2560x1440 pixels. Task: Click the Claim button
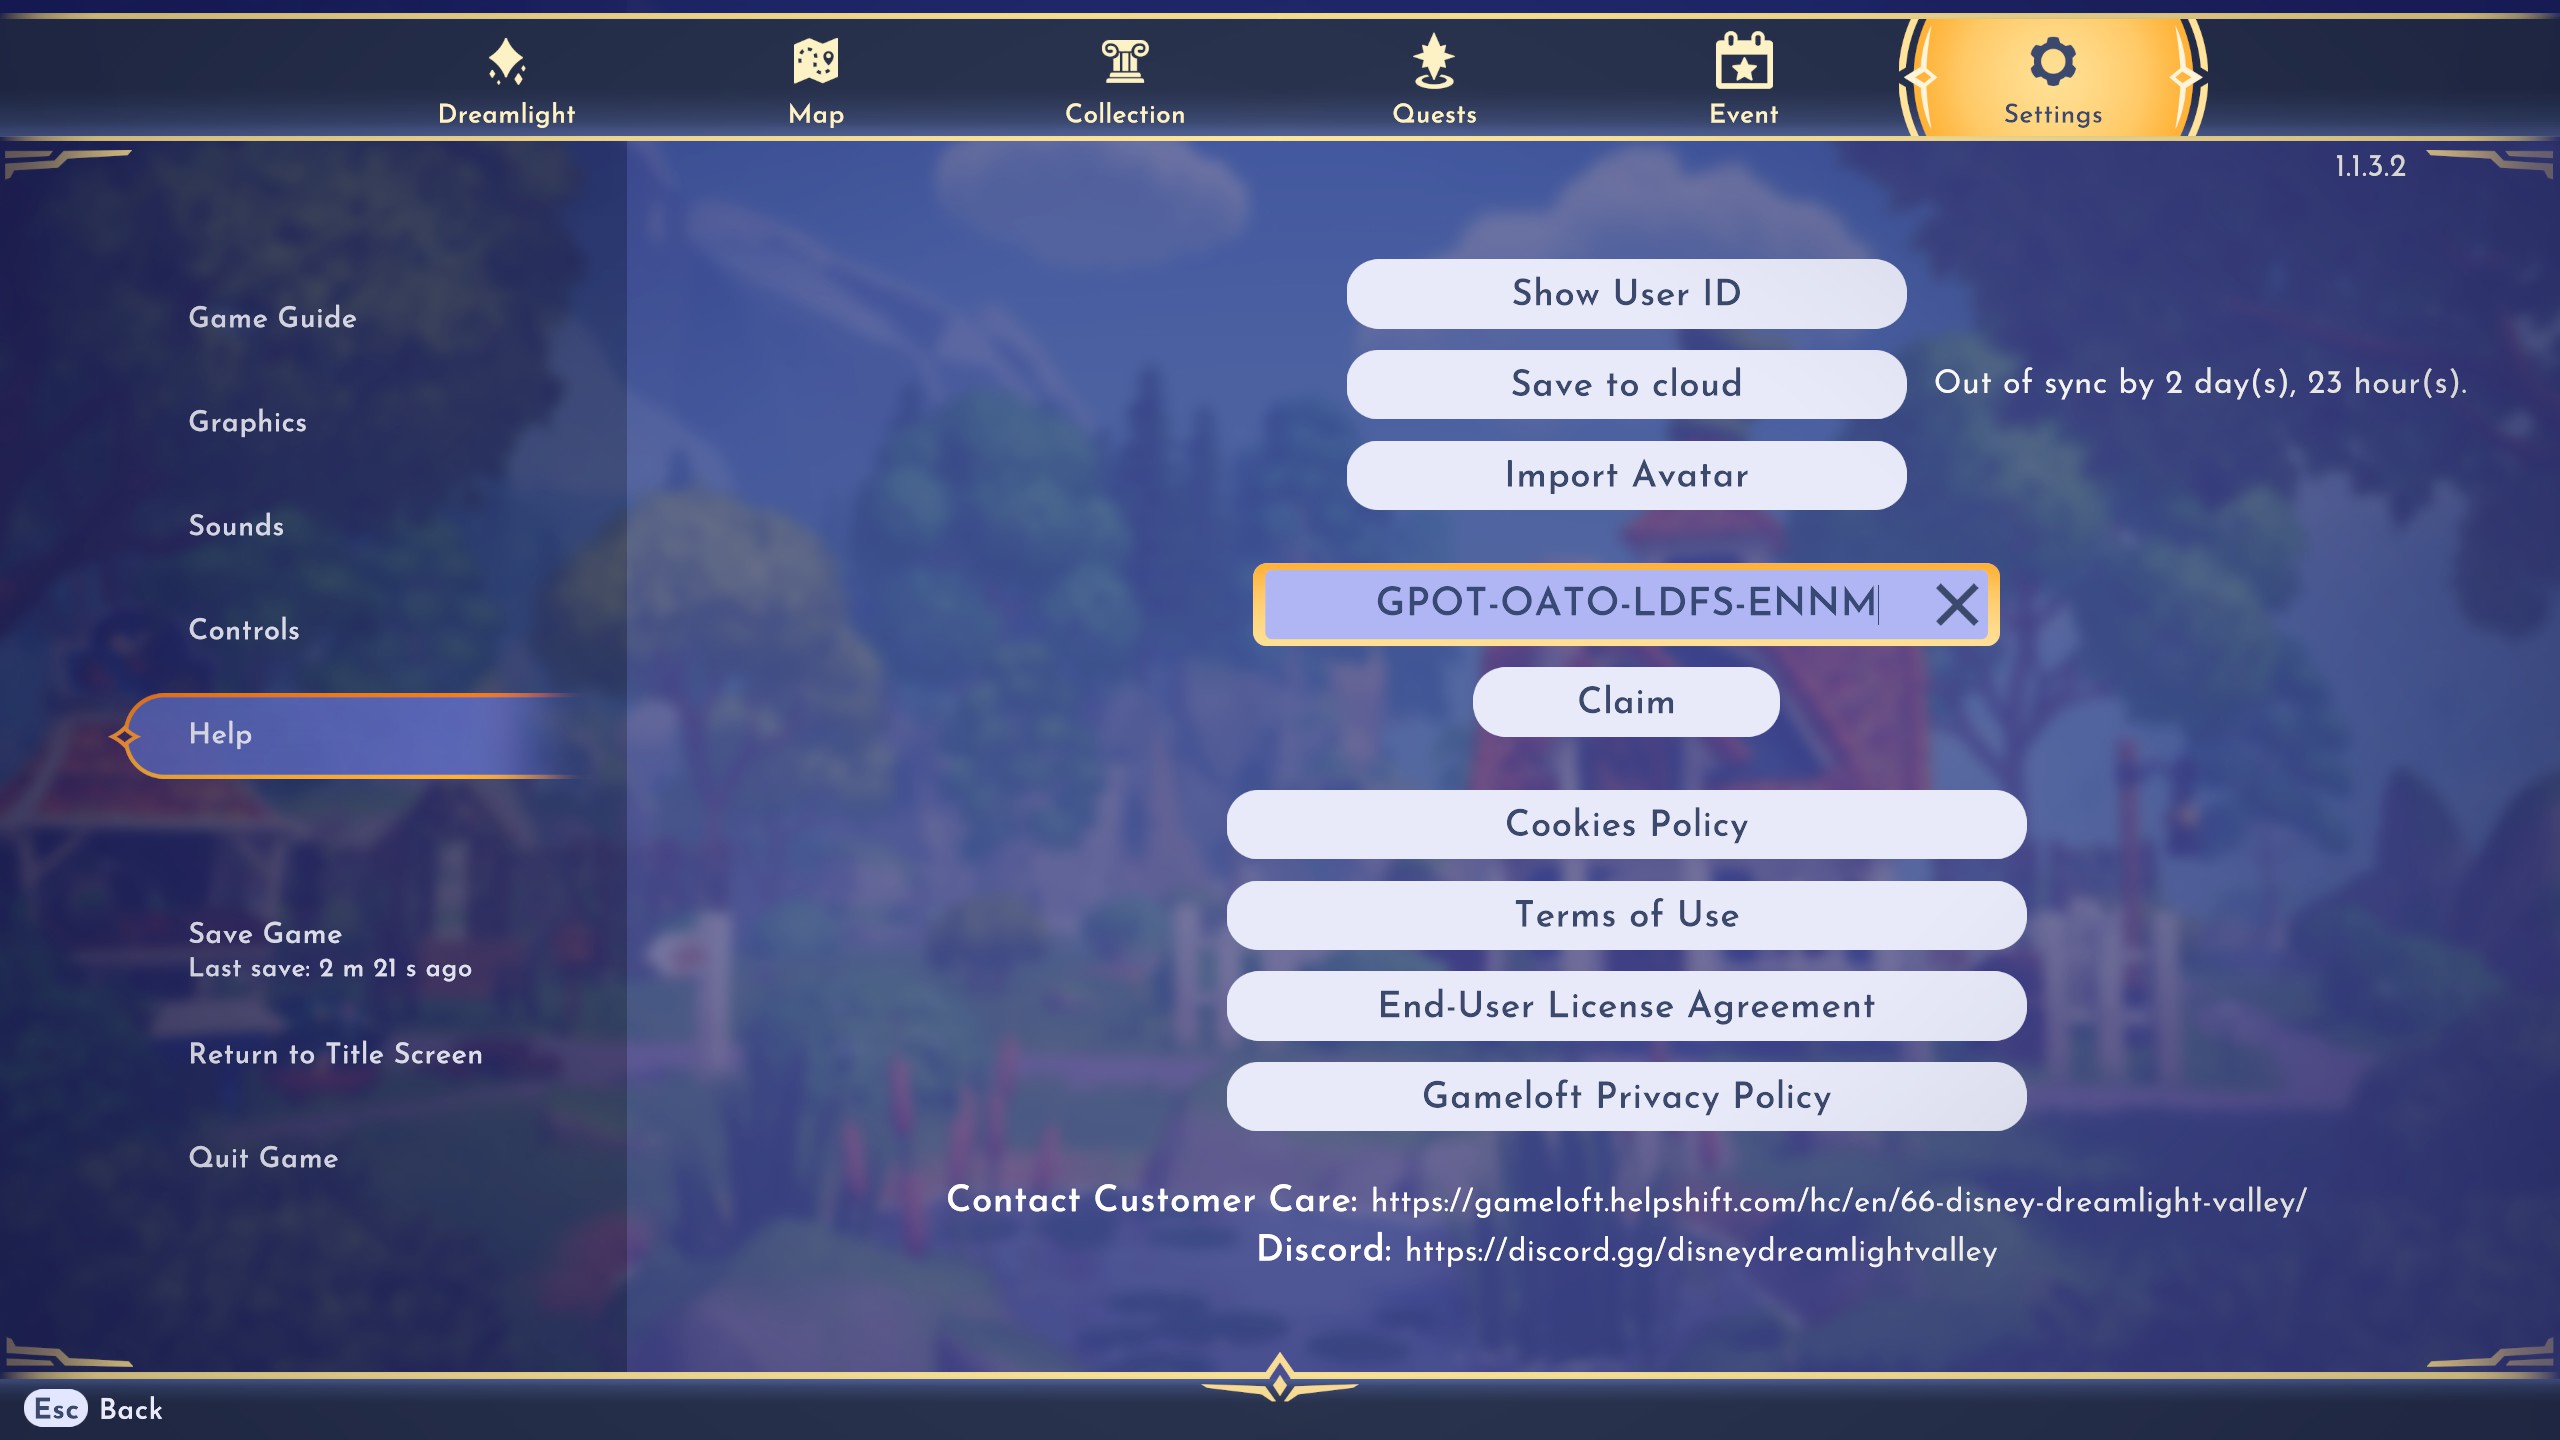point(1626,702)
